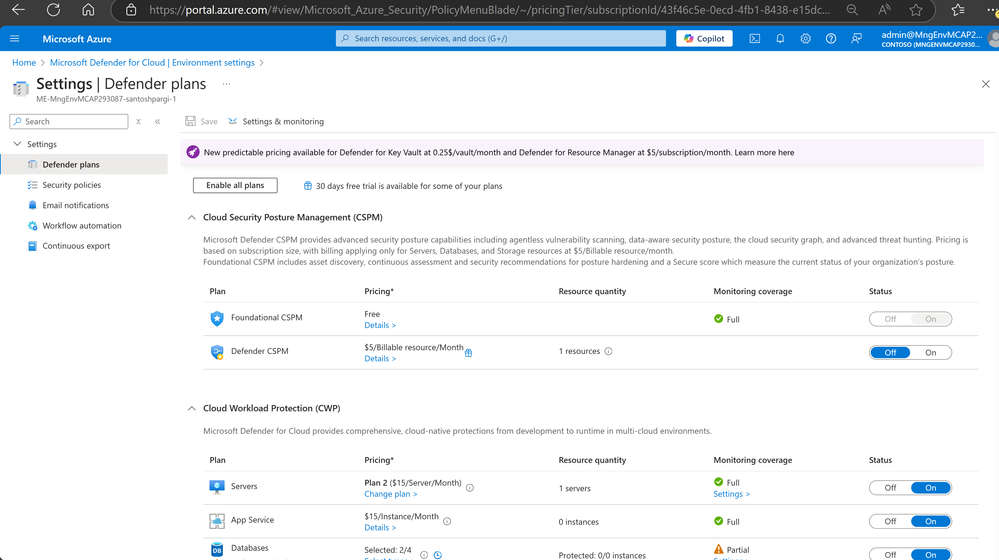Open Workflow automation in the sidebar
This screenshot has height=560, width=999.
[x=84, y=226]
